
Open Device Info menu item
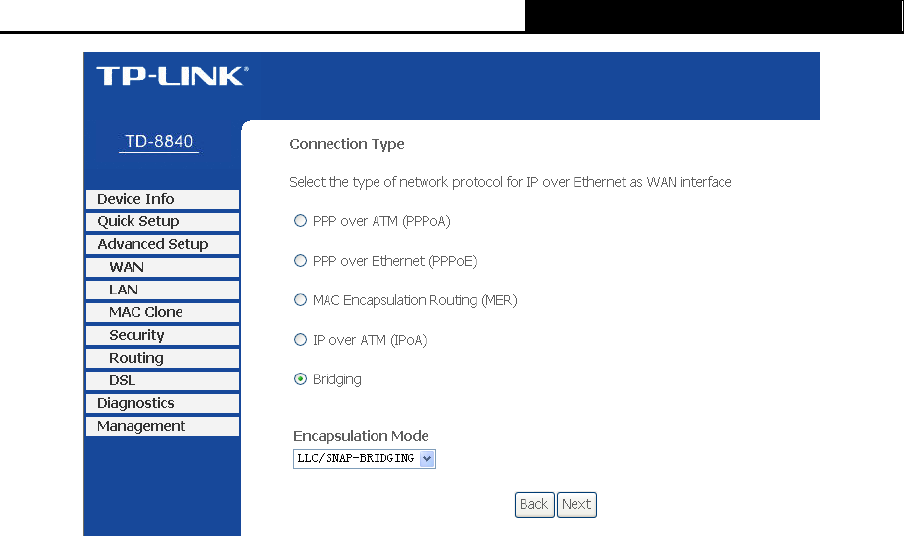click(162, 199)
